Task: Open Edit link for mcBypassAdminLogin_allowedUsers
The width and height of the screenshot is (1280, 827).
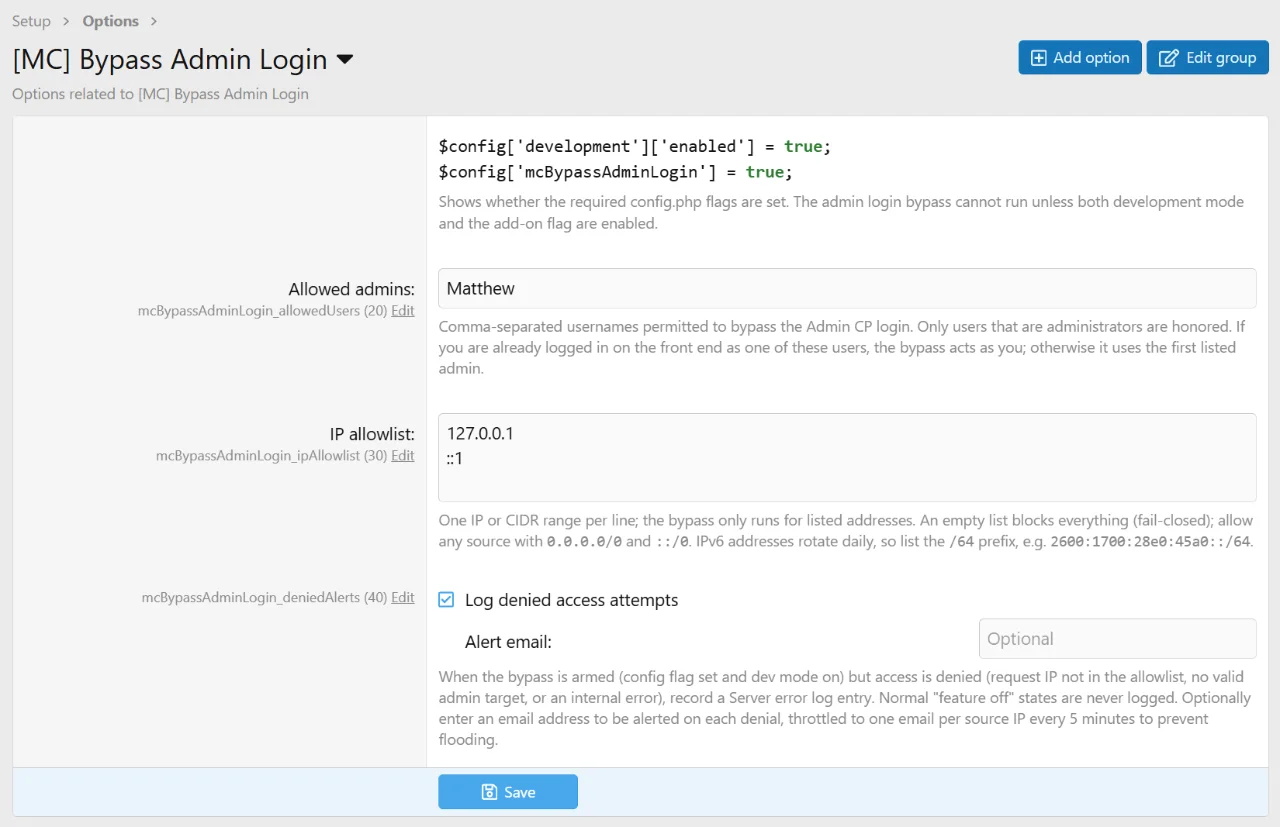Action: pos(403,311)
